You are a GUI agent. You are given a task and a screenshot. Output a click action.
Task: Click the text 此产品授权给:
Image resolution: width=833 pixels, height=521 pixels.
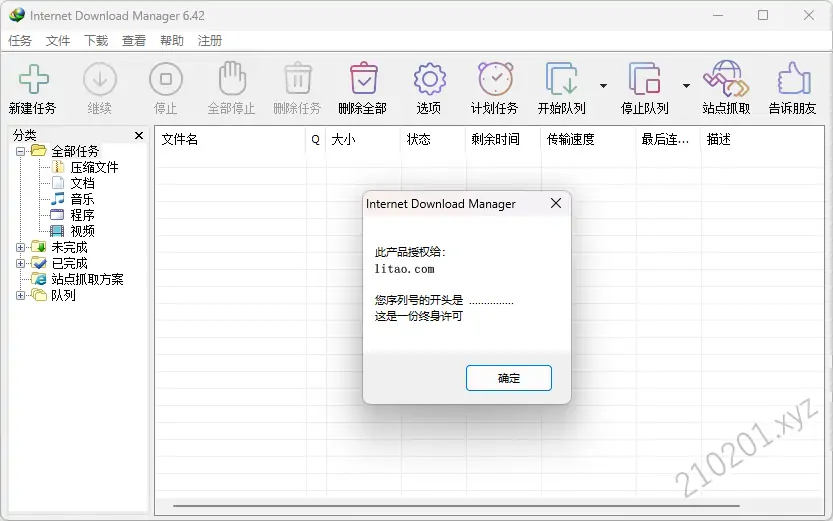(x=410, y=252)
